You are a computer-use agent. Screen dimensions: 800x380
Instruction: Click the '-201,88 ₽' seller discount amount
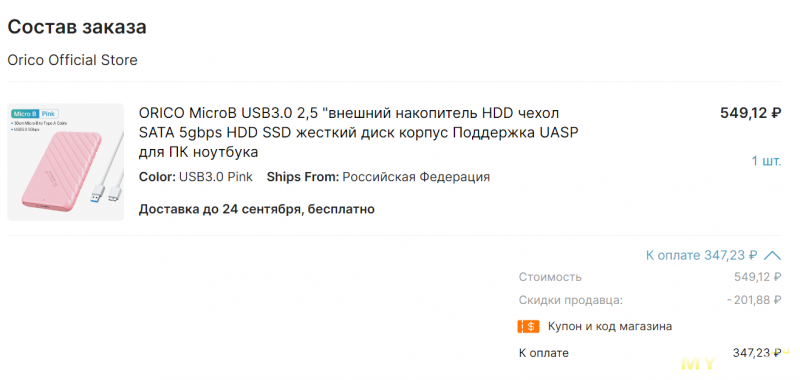click(x=754, y=300)
